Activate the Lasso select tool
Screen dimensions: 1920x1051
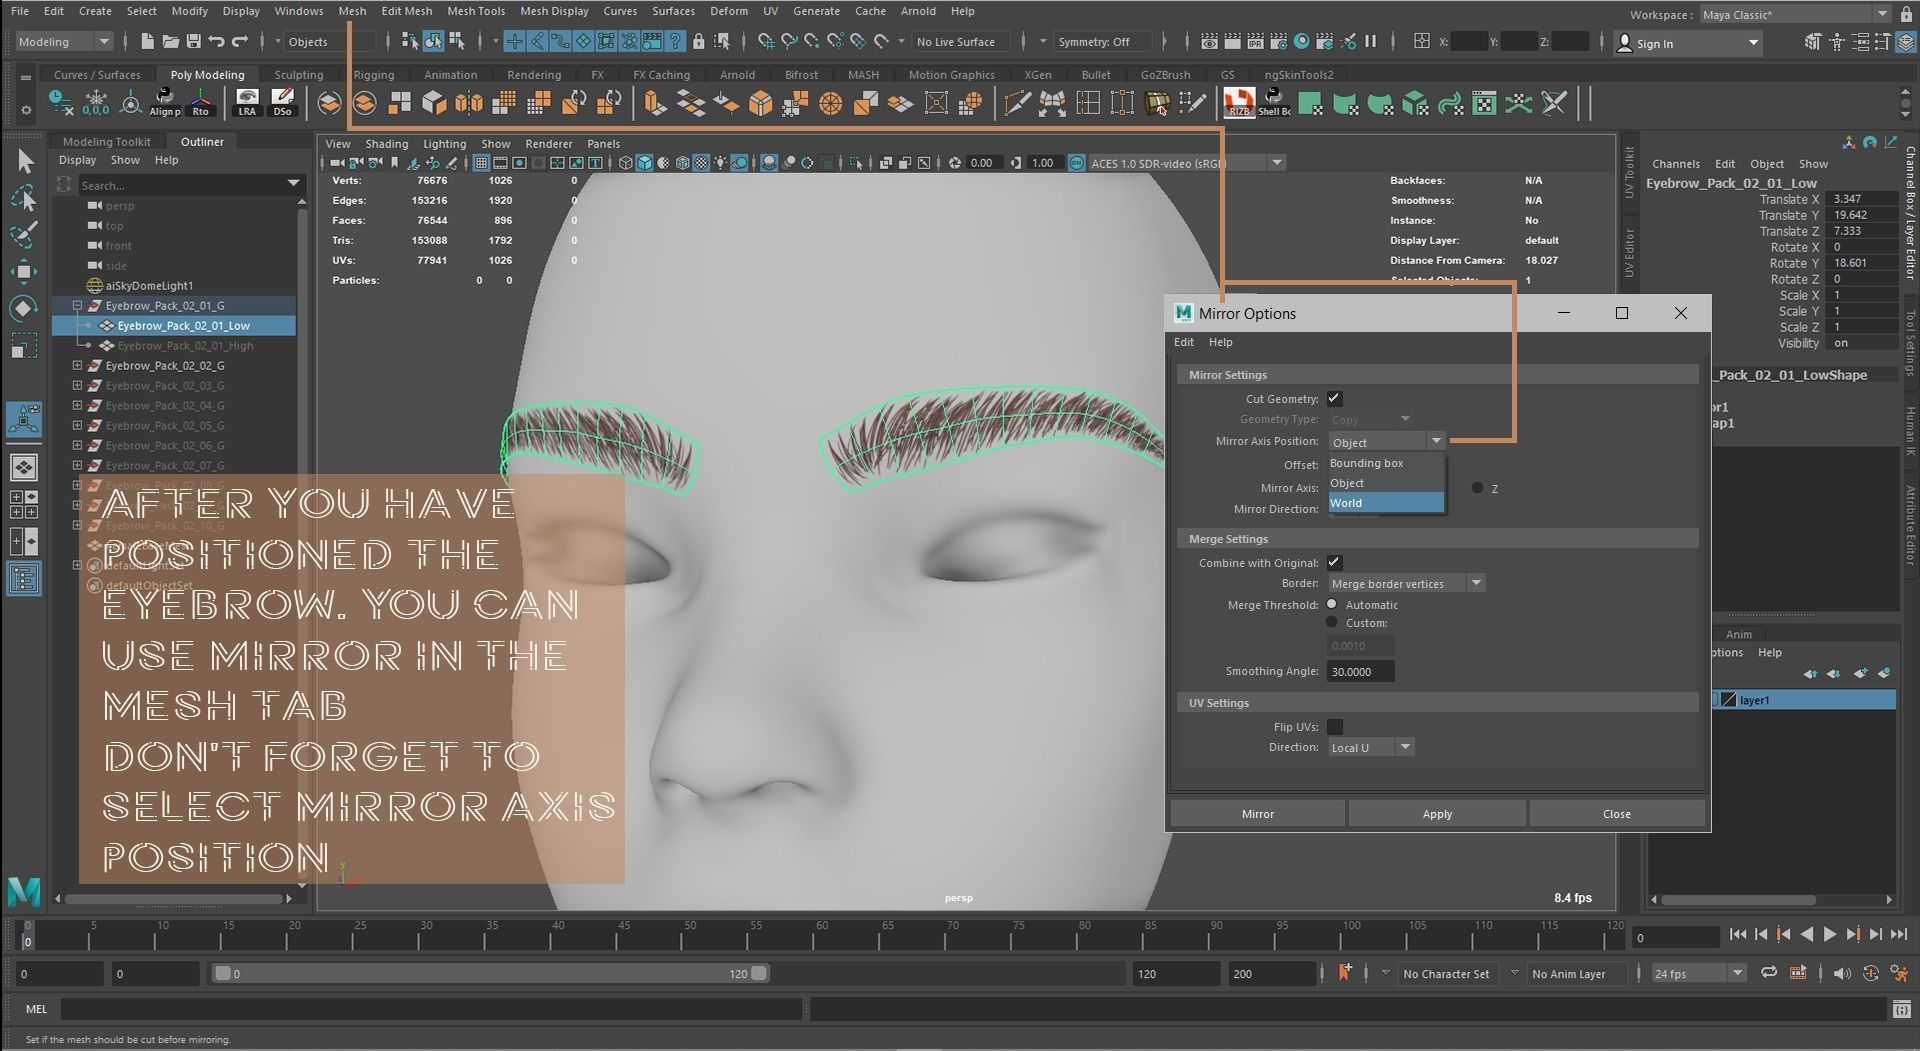tap(25, 198)
